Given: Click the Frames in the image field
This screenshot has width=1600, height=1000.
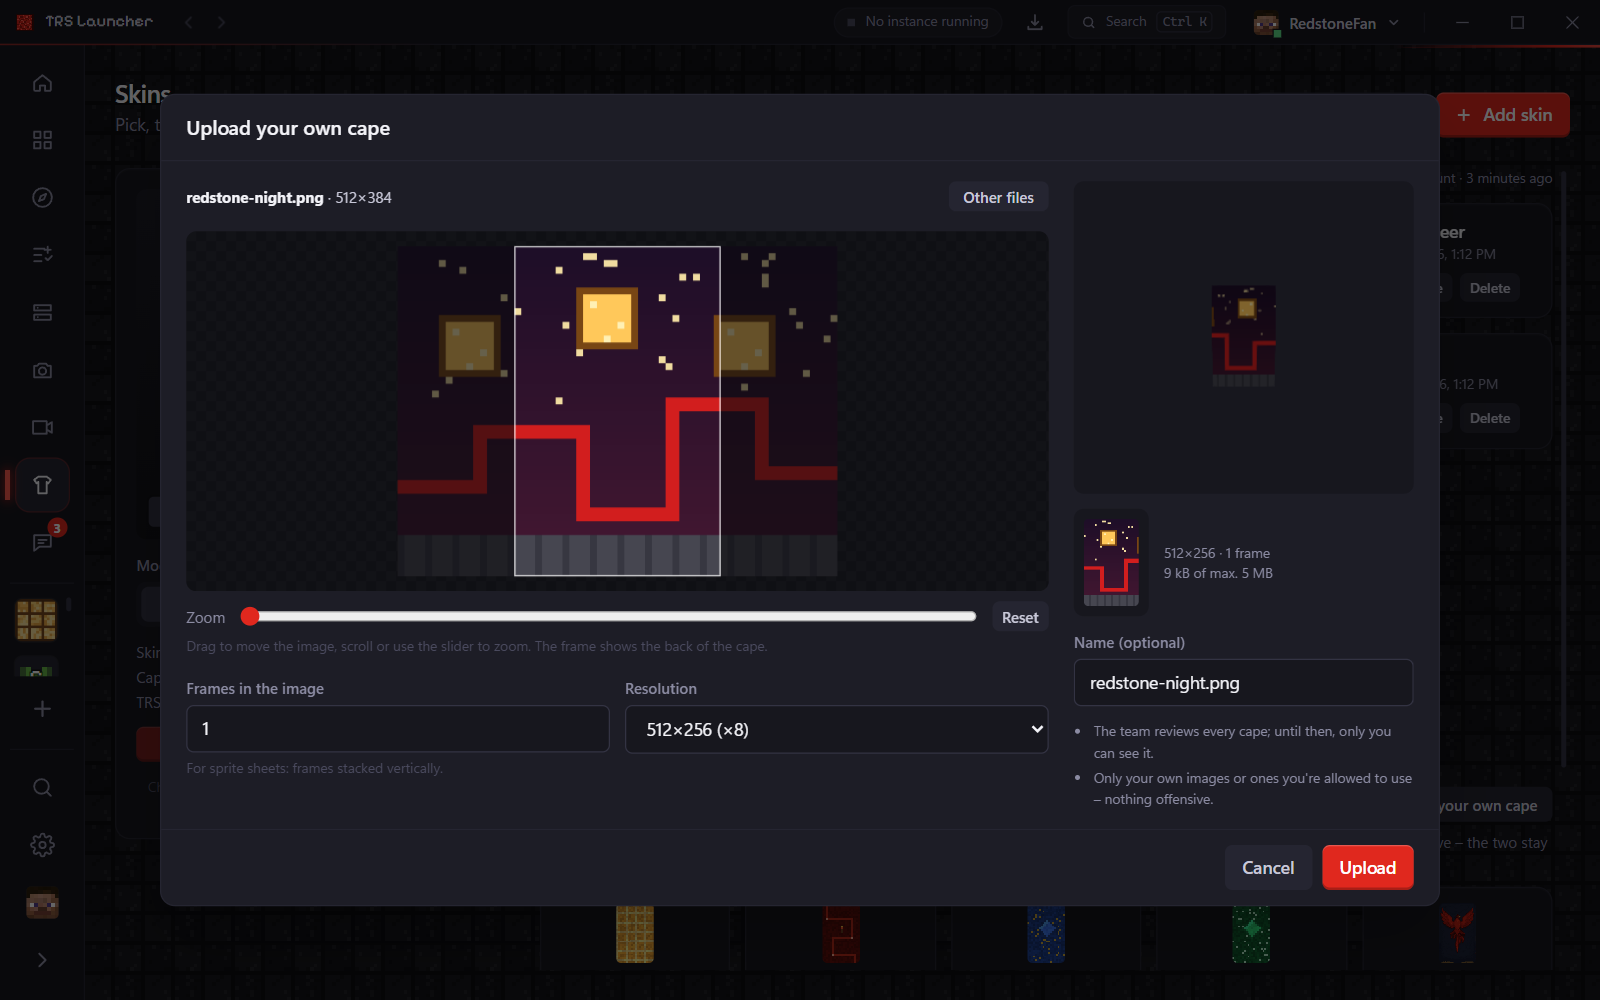Looking at the screenshot, I should [x=398, y=728].
